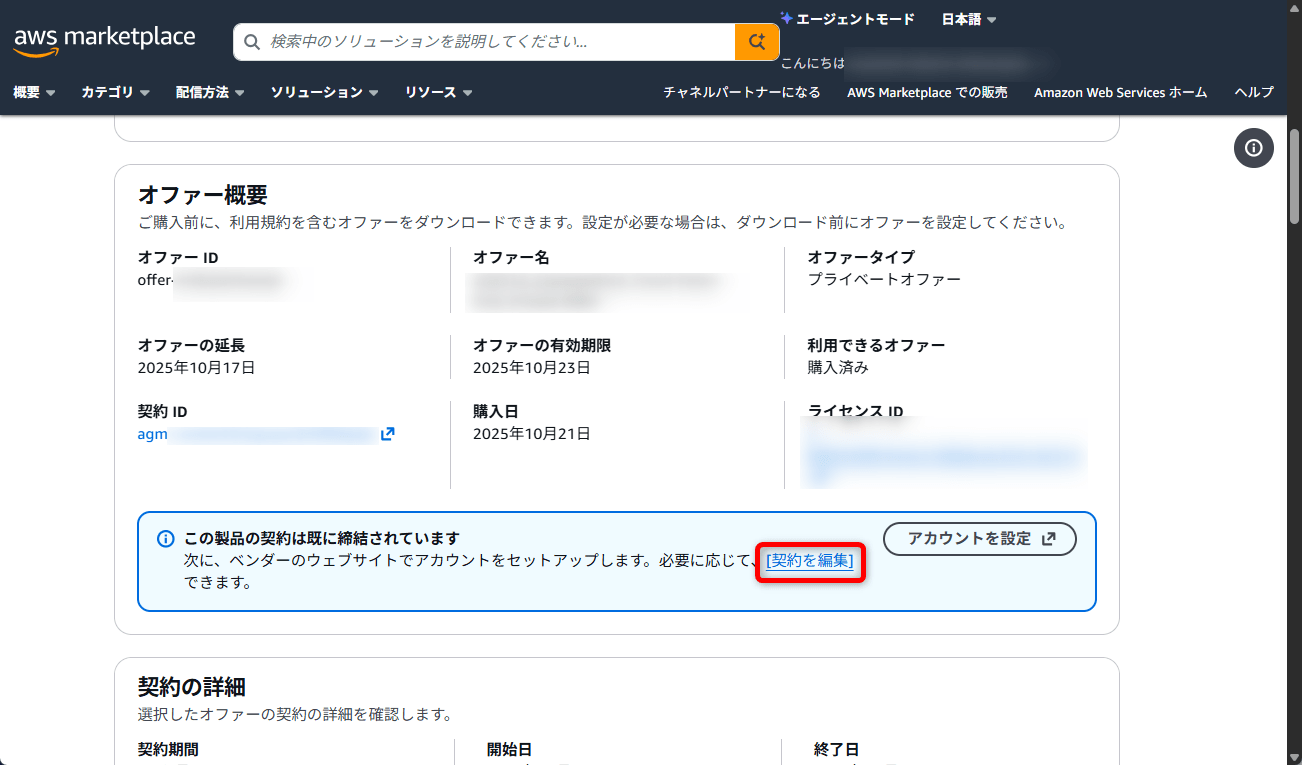
Task: Select the プライベートオファー offer type value
Action: click(x=884, y=279)
